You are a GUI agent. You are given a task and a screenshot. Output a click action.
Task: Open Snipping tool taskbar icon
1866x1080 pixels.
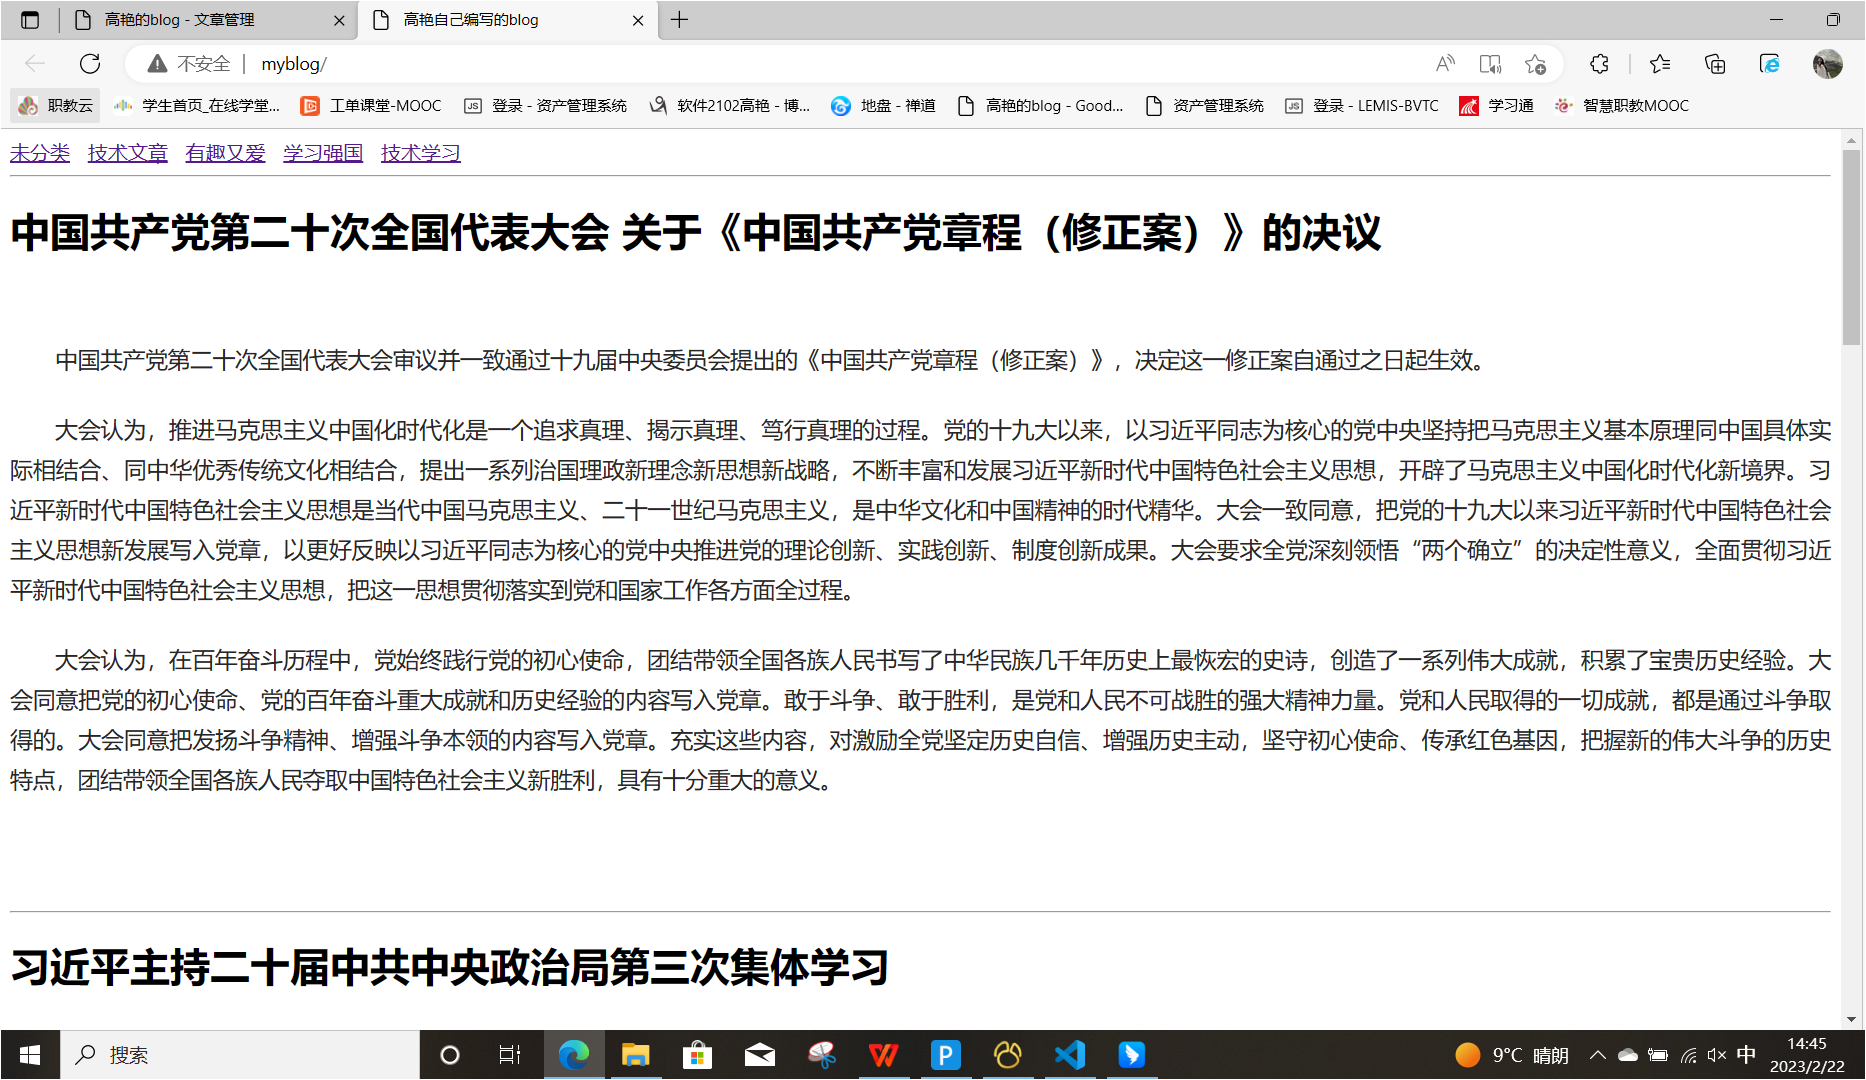point(822,1055)
